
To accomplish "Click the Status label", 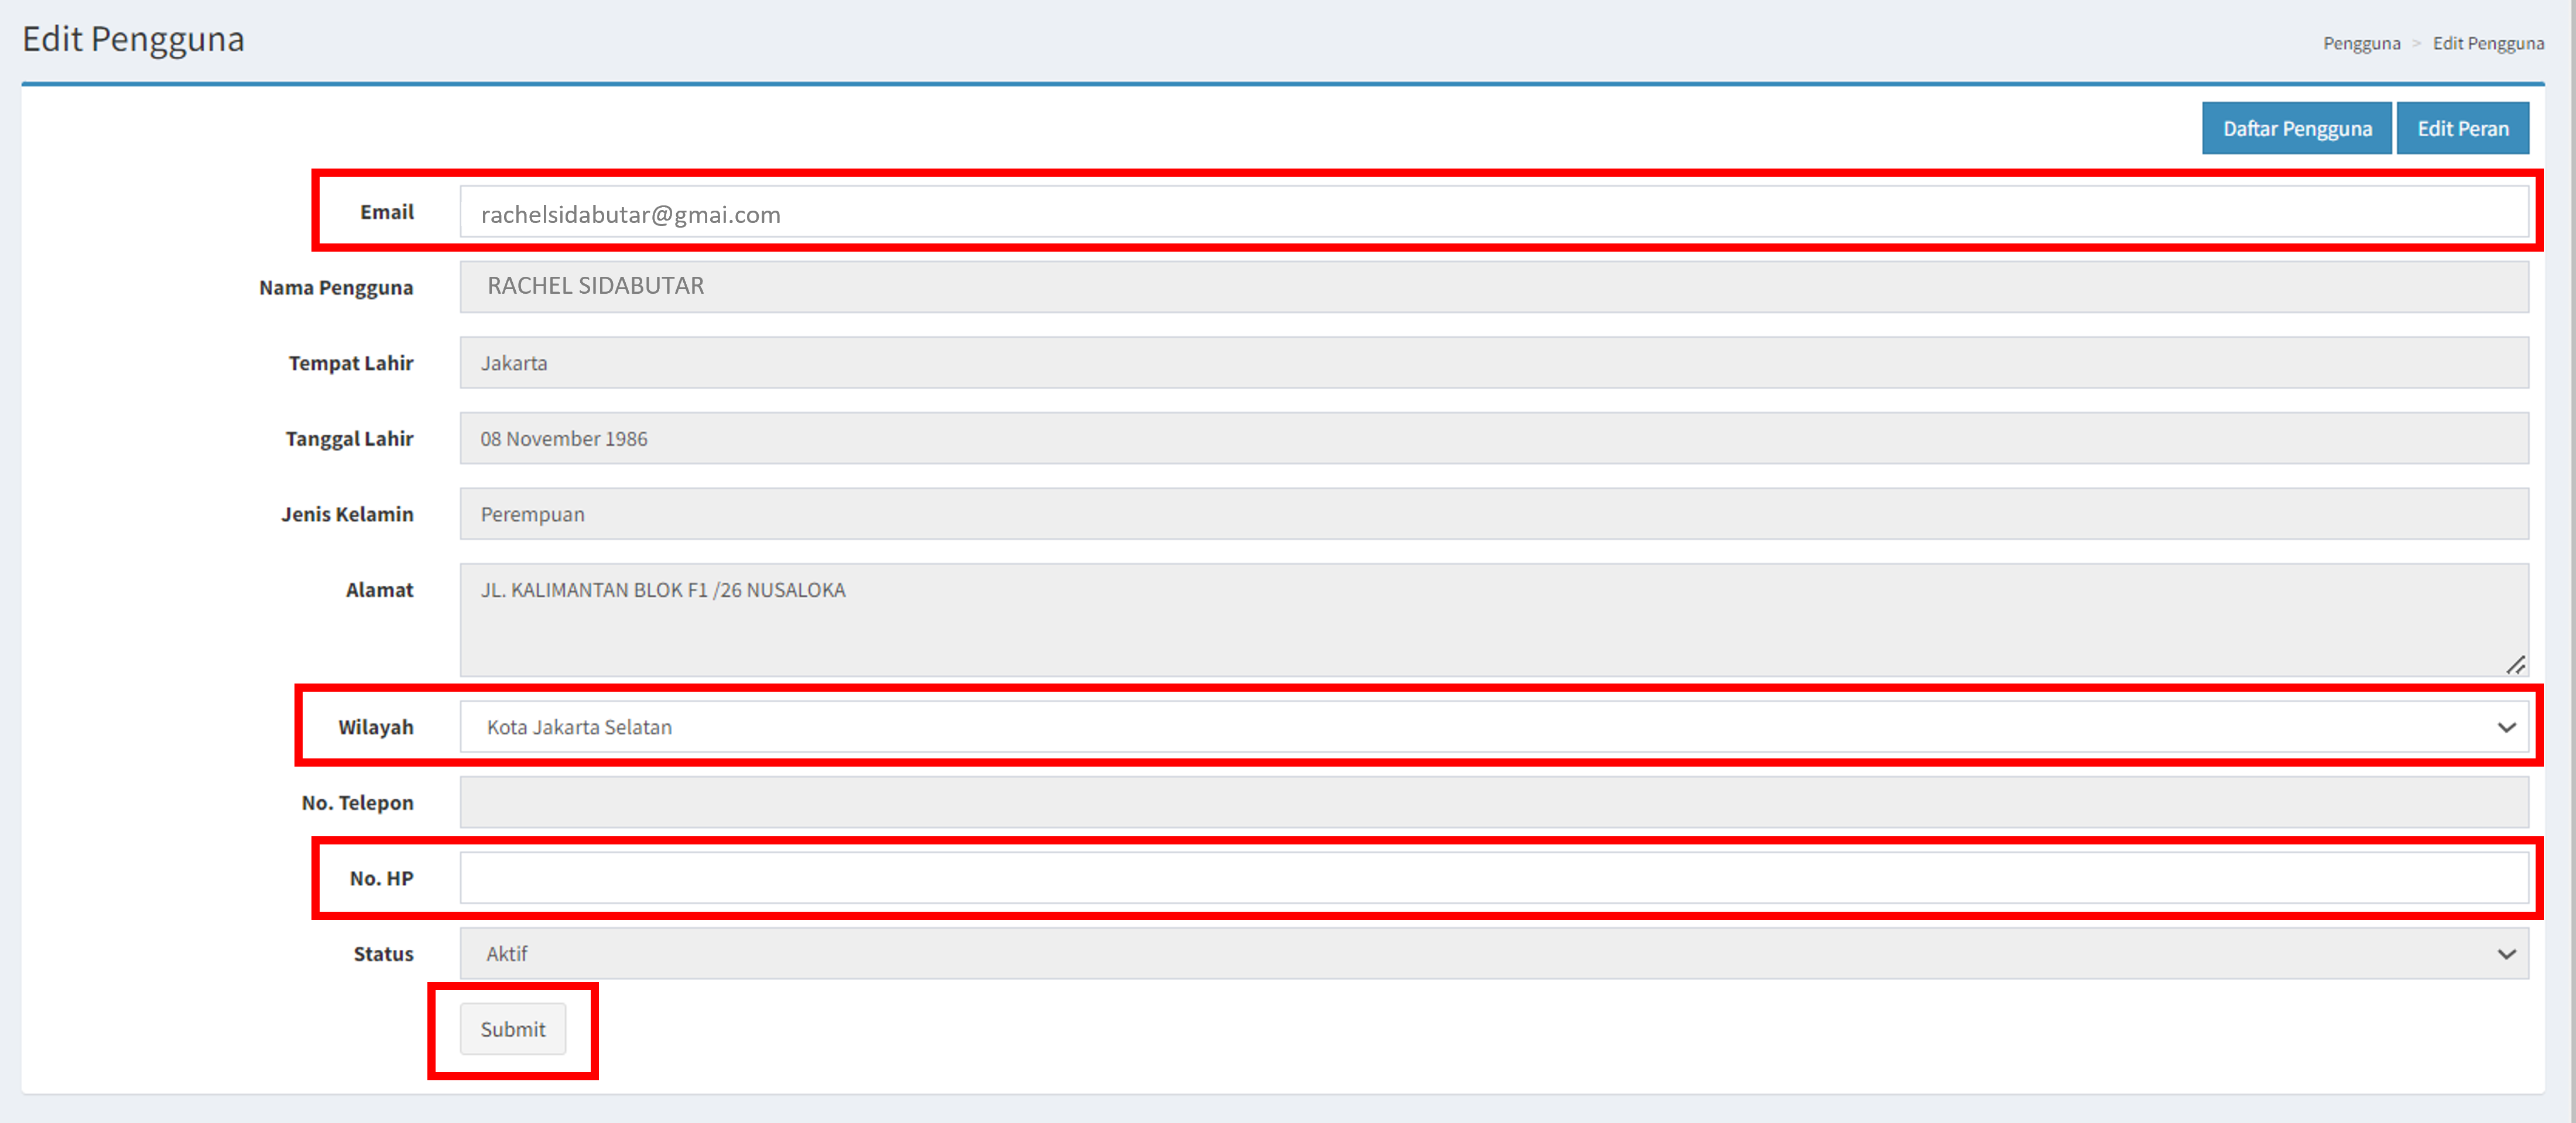I will pyautogui.click(x=383, y=954).
